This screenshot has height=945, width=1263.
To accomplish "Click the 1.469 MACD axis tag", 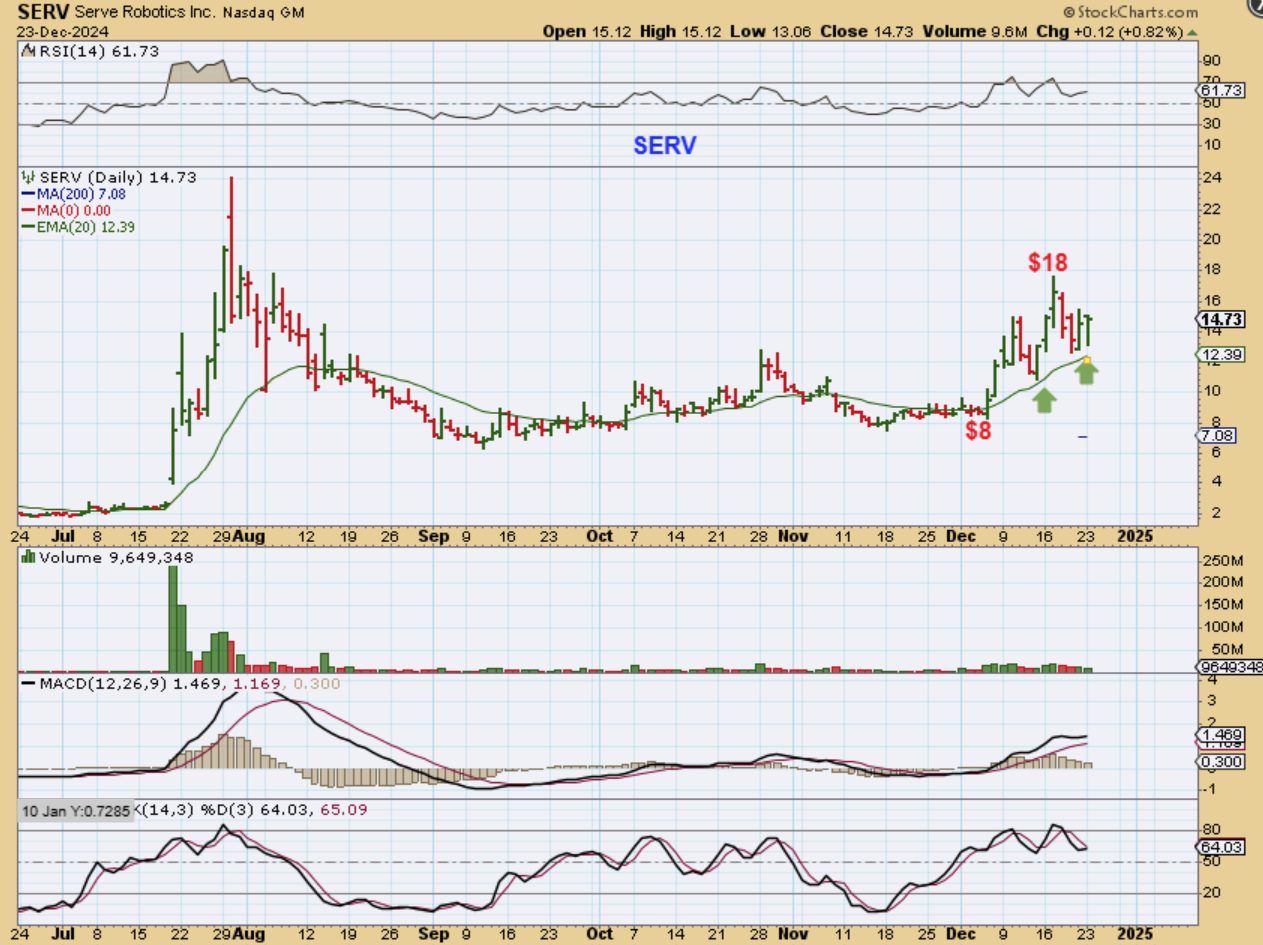I will (x=1218, y=734).
